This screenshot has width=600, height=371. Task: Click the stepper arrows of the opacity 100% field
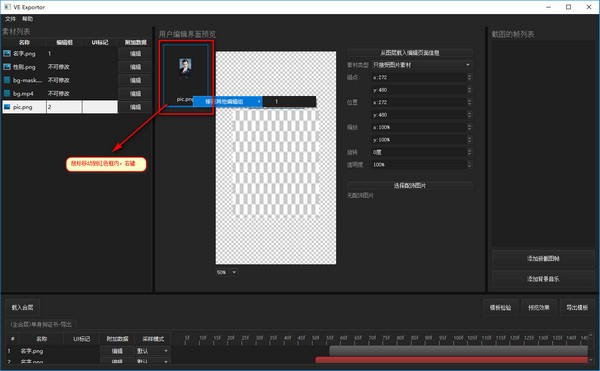[469, 164]
